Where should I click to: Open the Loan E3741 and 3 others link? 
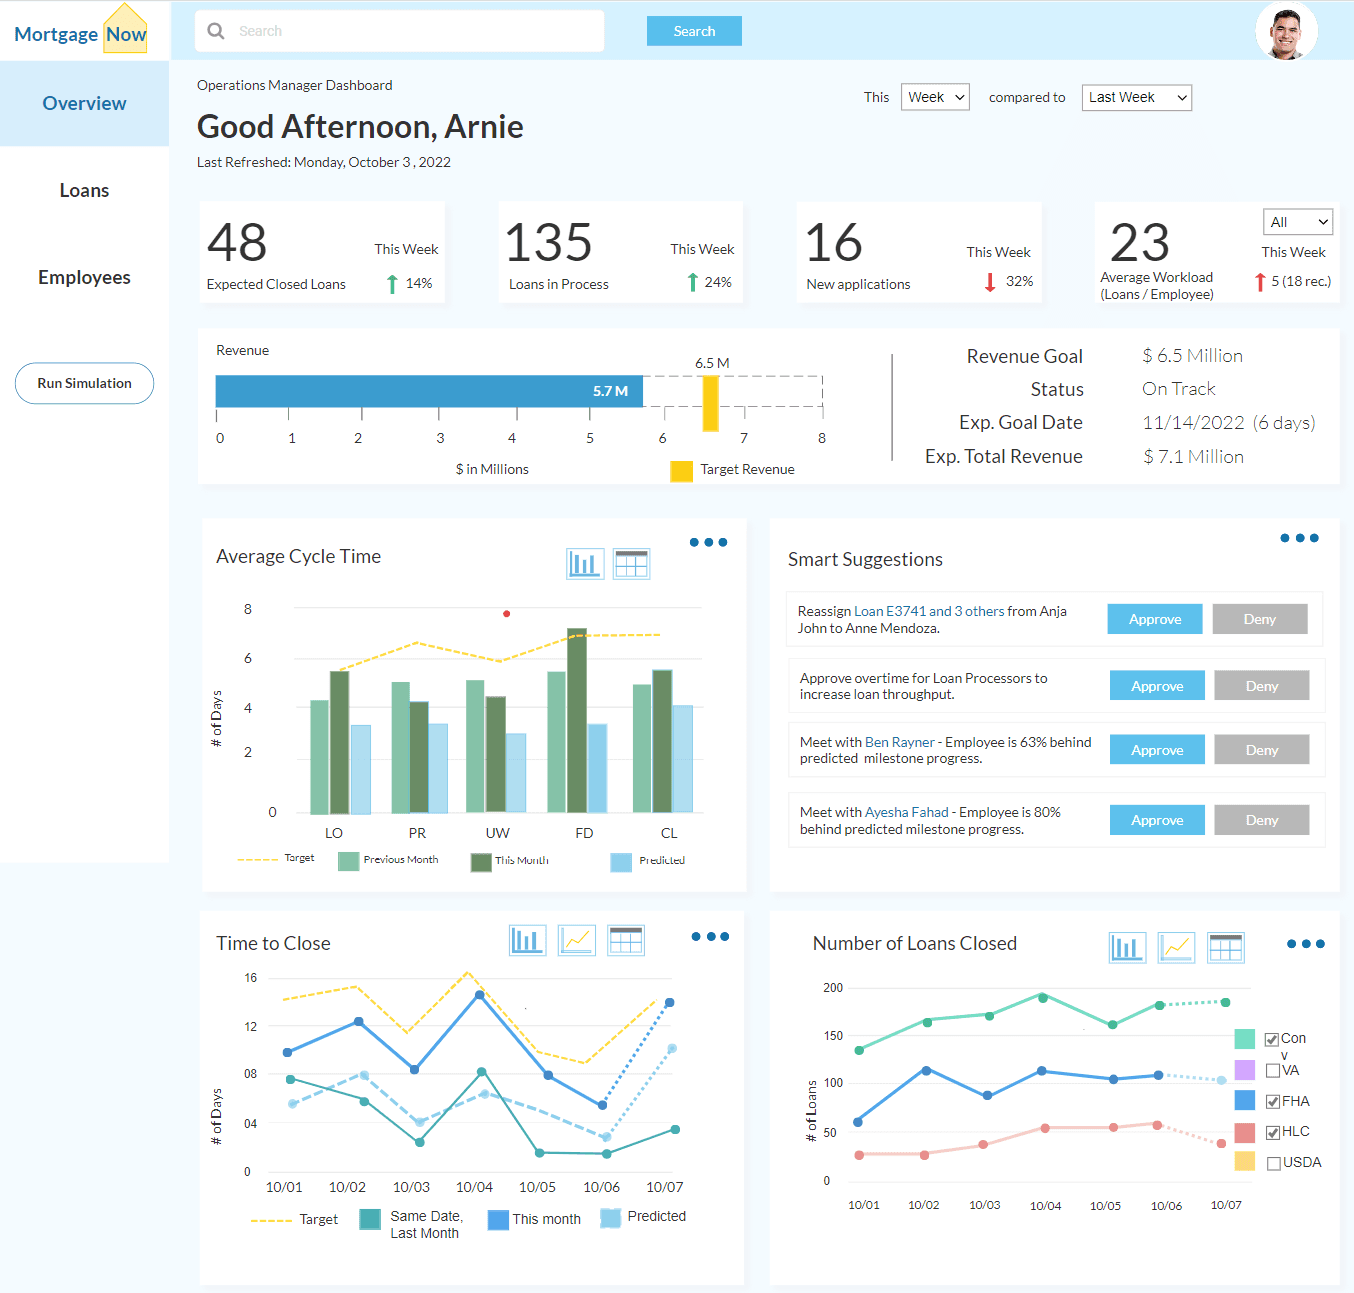point(929,611)
